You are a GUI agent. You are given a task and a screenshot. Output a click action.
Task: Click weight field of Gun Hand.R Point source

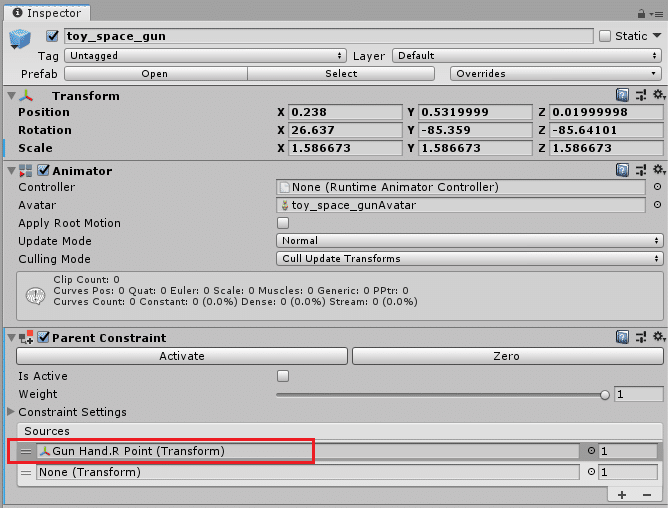(628, 451)
